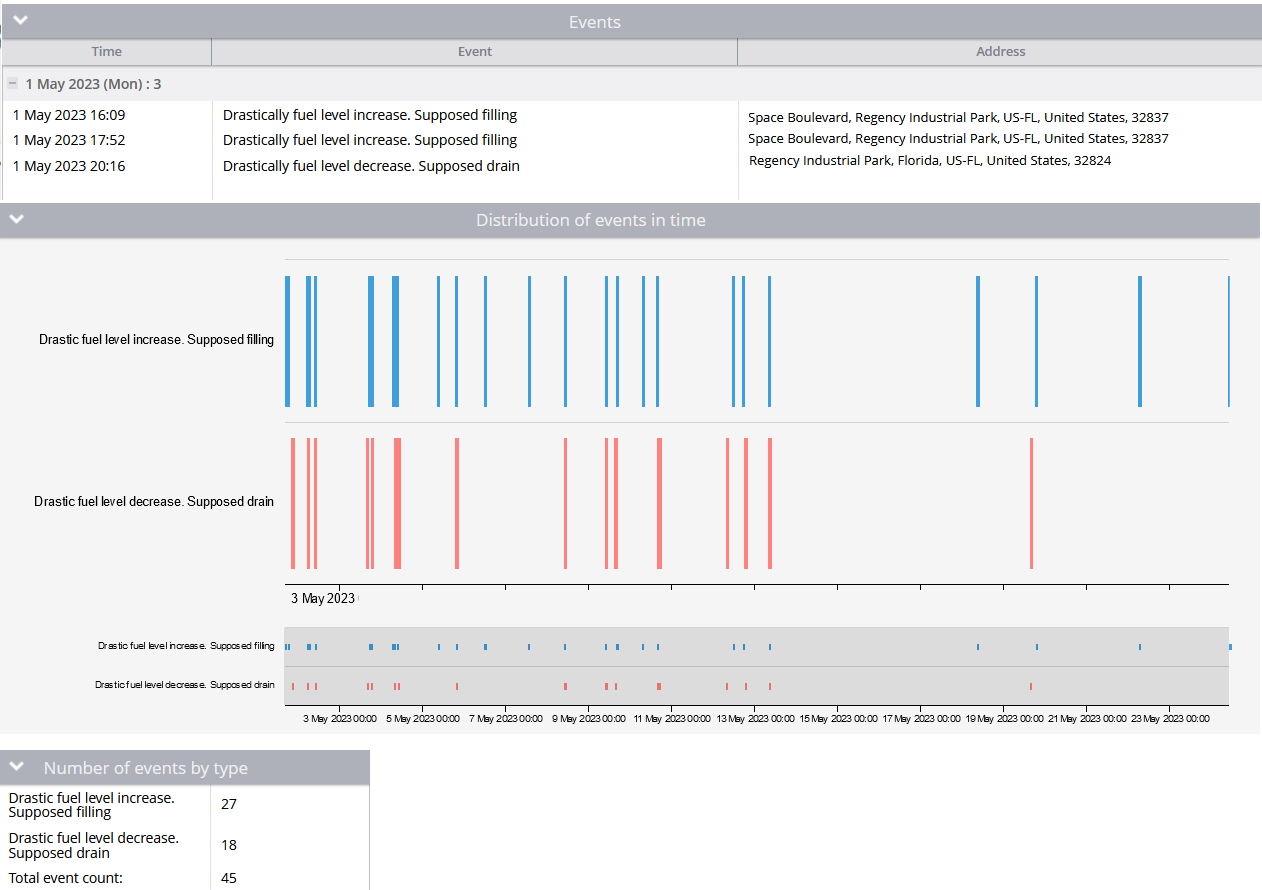Select the total event count value 45
1262x890 pixels.
(x=229, y=878)
